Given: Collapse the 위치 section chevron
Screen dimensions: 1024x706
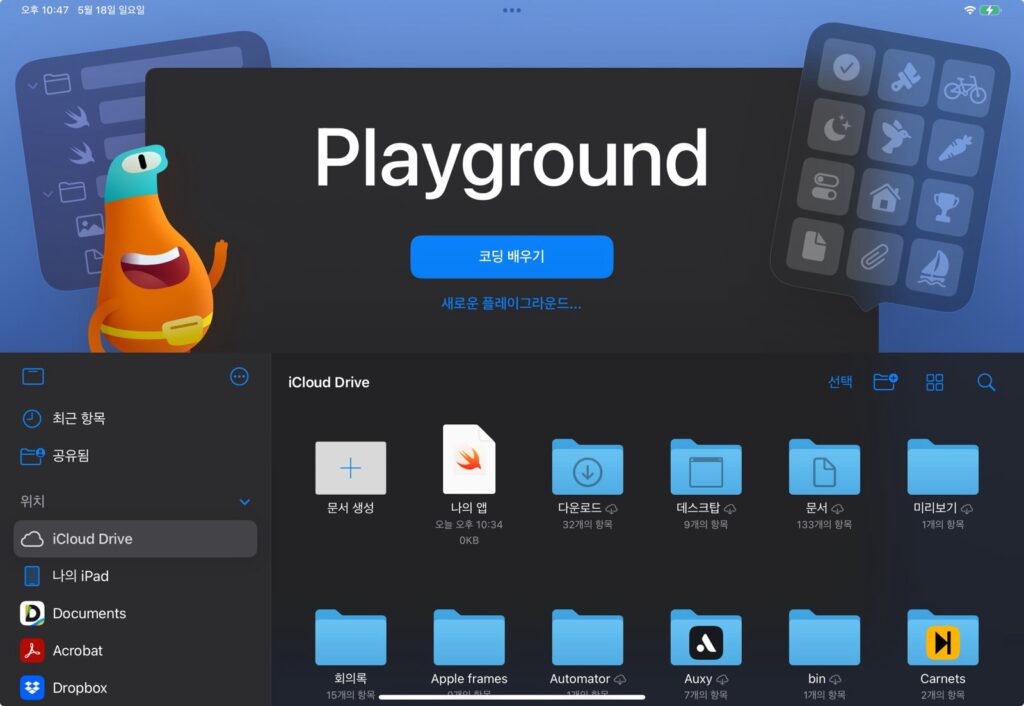Looking at the screenshot, I should (x=245, y=502).
